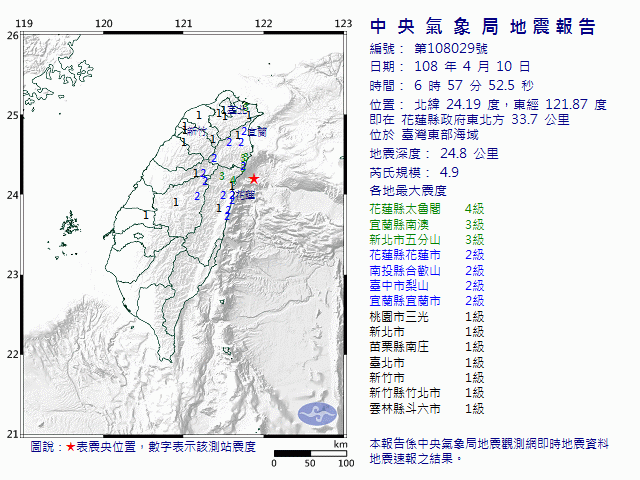Image resolution: width=640 pixels, height=480 pixels.
Task: Click the report number 第108029號
Action: click(450, 48)
